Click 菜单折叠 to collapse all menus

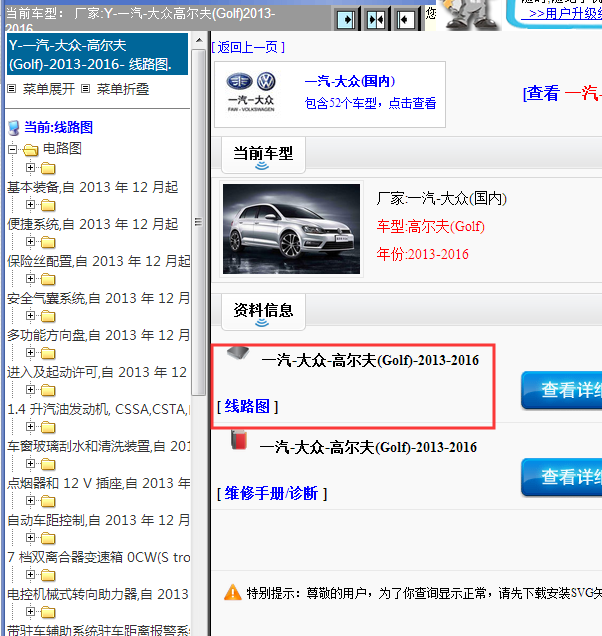122,89
